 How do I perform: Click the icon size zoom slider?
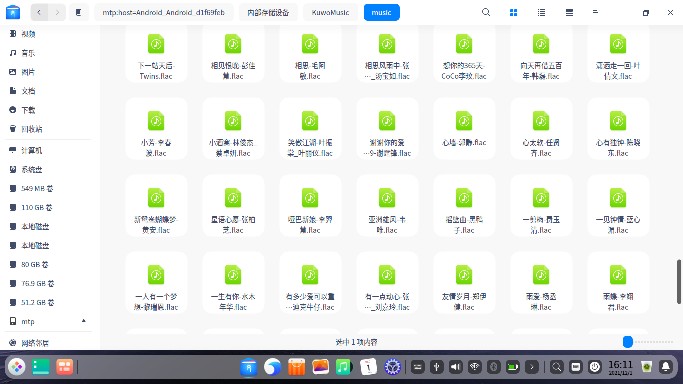click(628, 342)
